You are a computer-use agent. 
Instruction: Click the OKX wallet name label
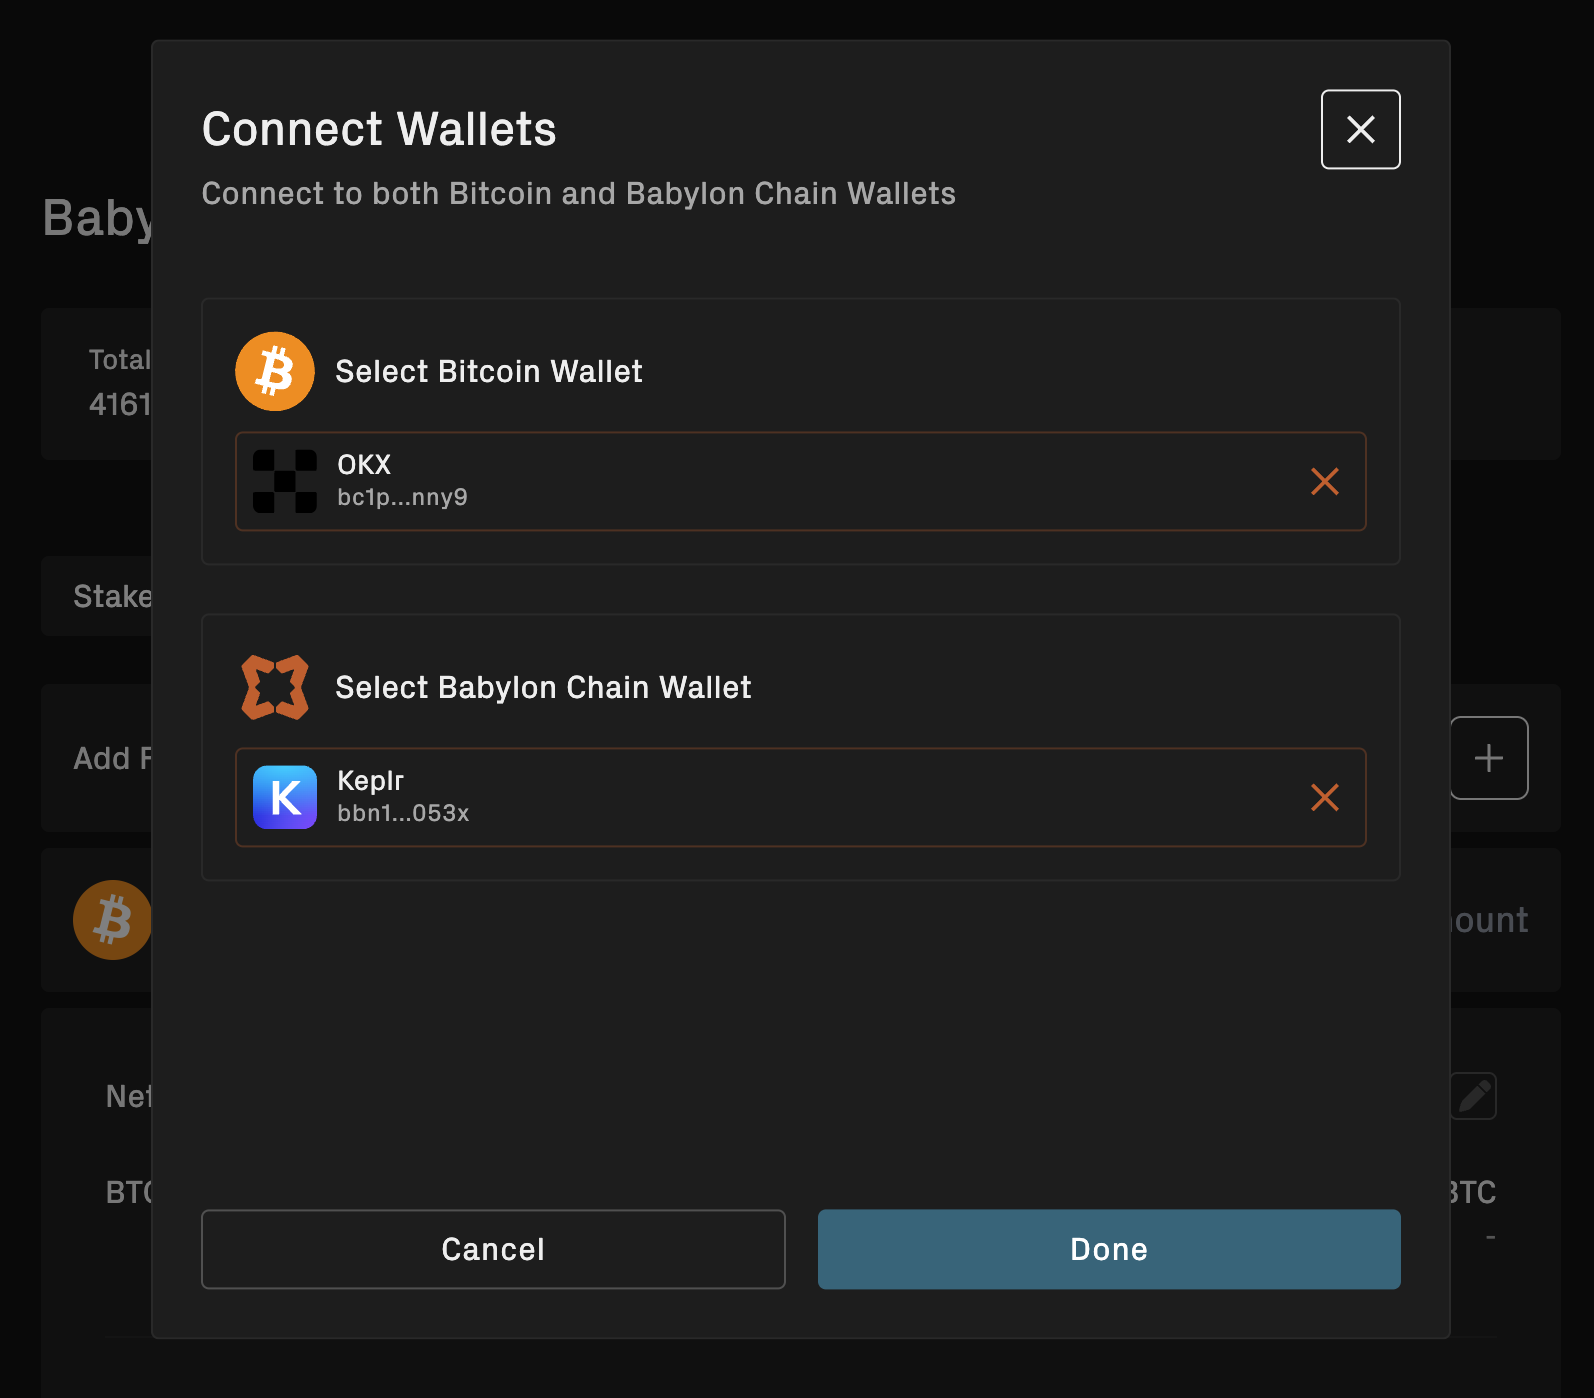pos(362,464)
